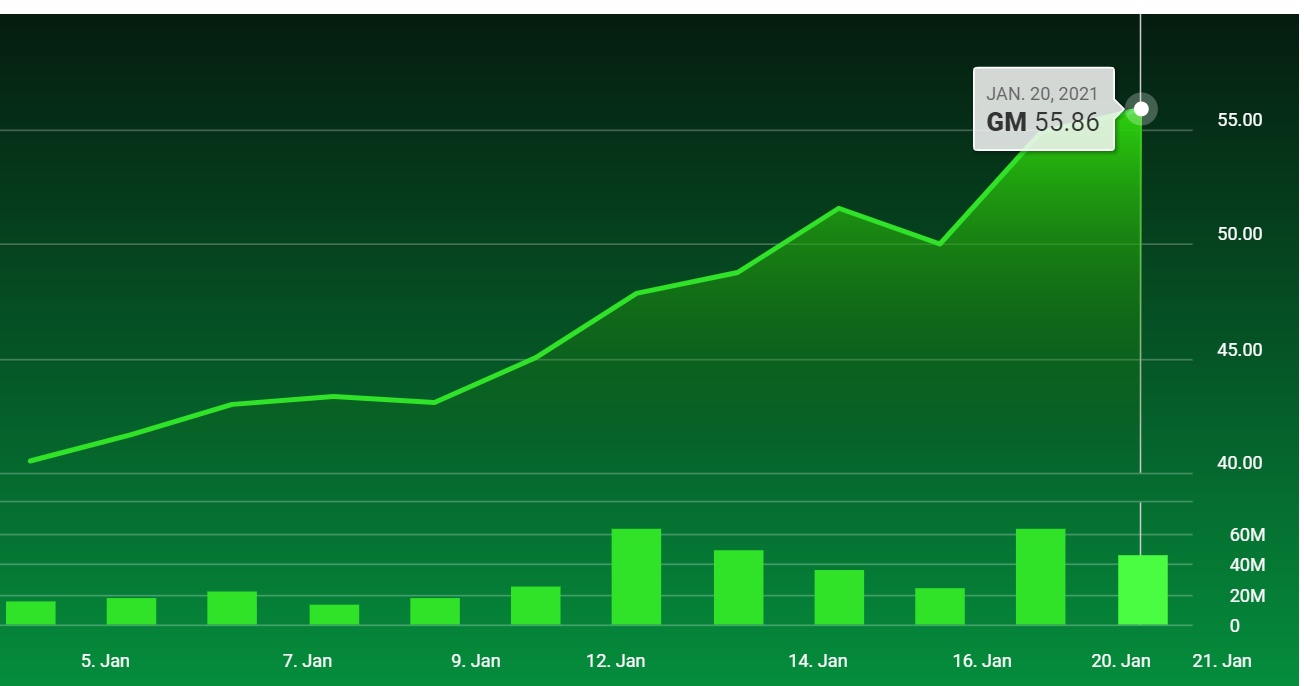The image size is (1304, 686).
Task: Click the JAN. 20, 2021 tooltip date text
Action: (x=1042, y=94)
